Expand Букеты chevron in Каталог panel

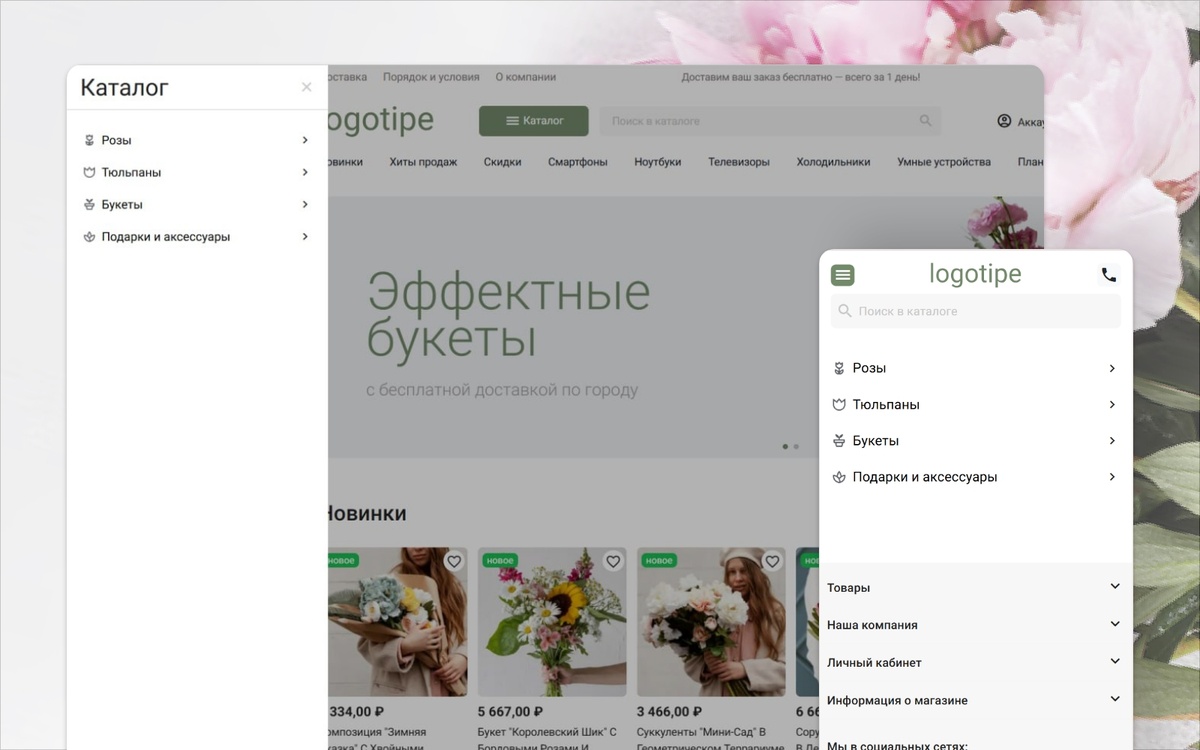pos(305,204)
